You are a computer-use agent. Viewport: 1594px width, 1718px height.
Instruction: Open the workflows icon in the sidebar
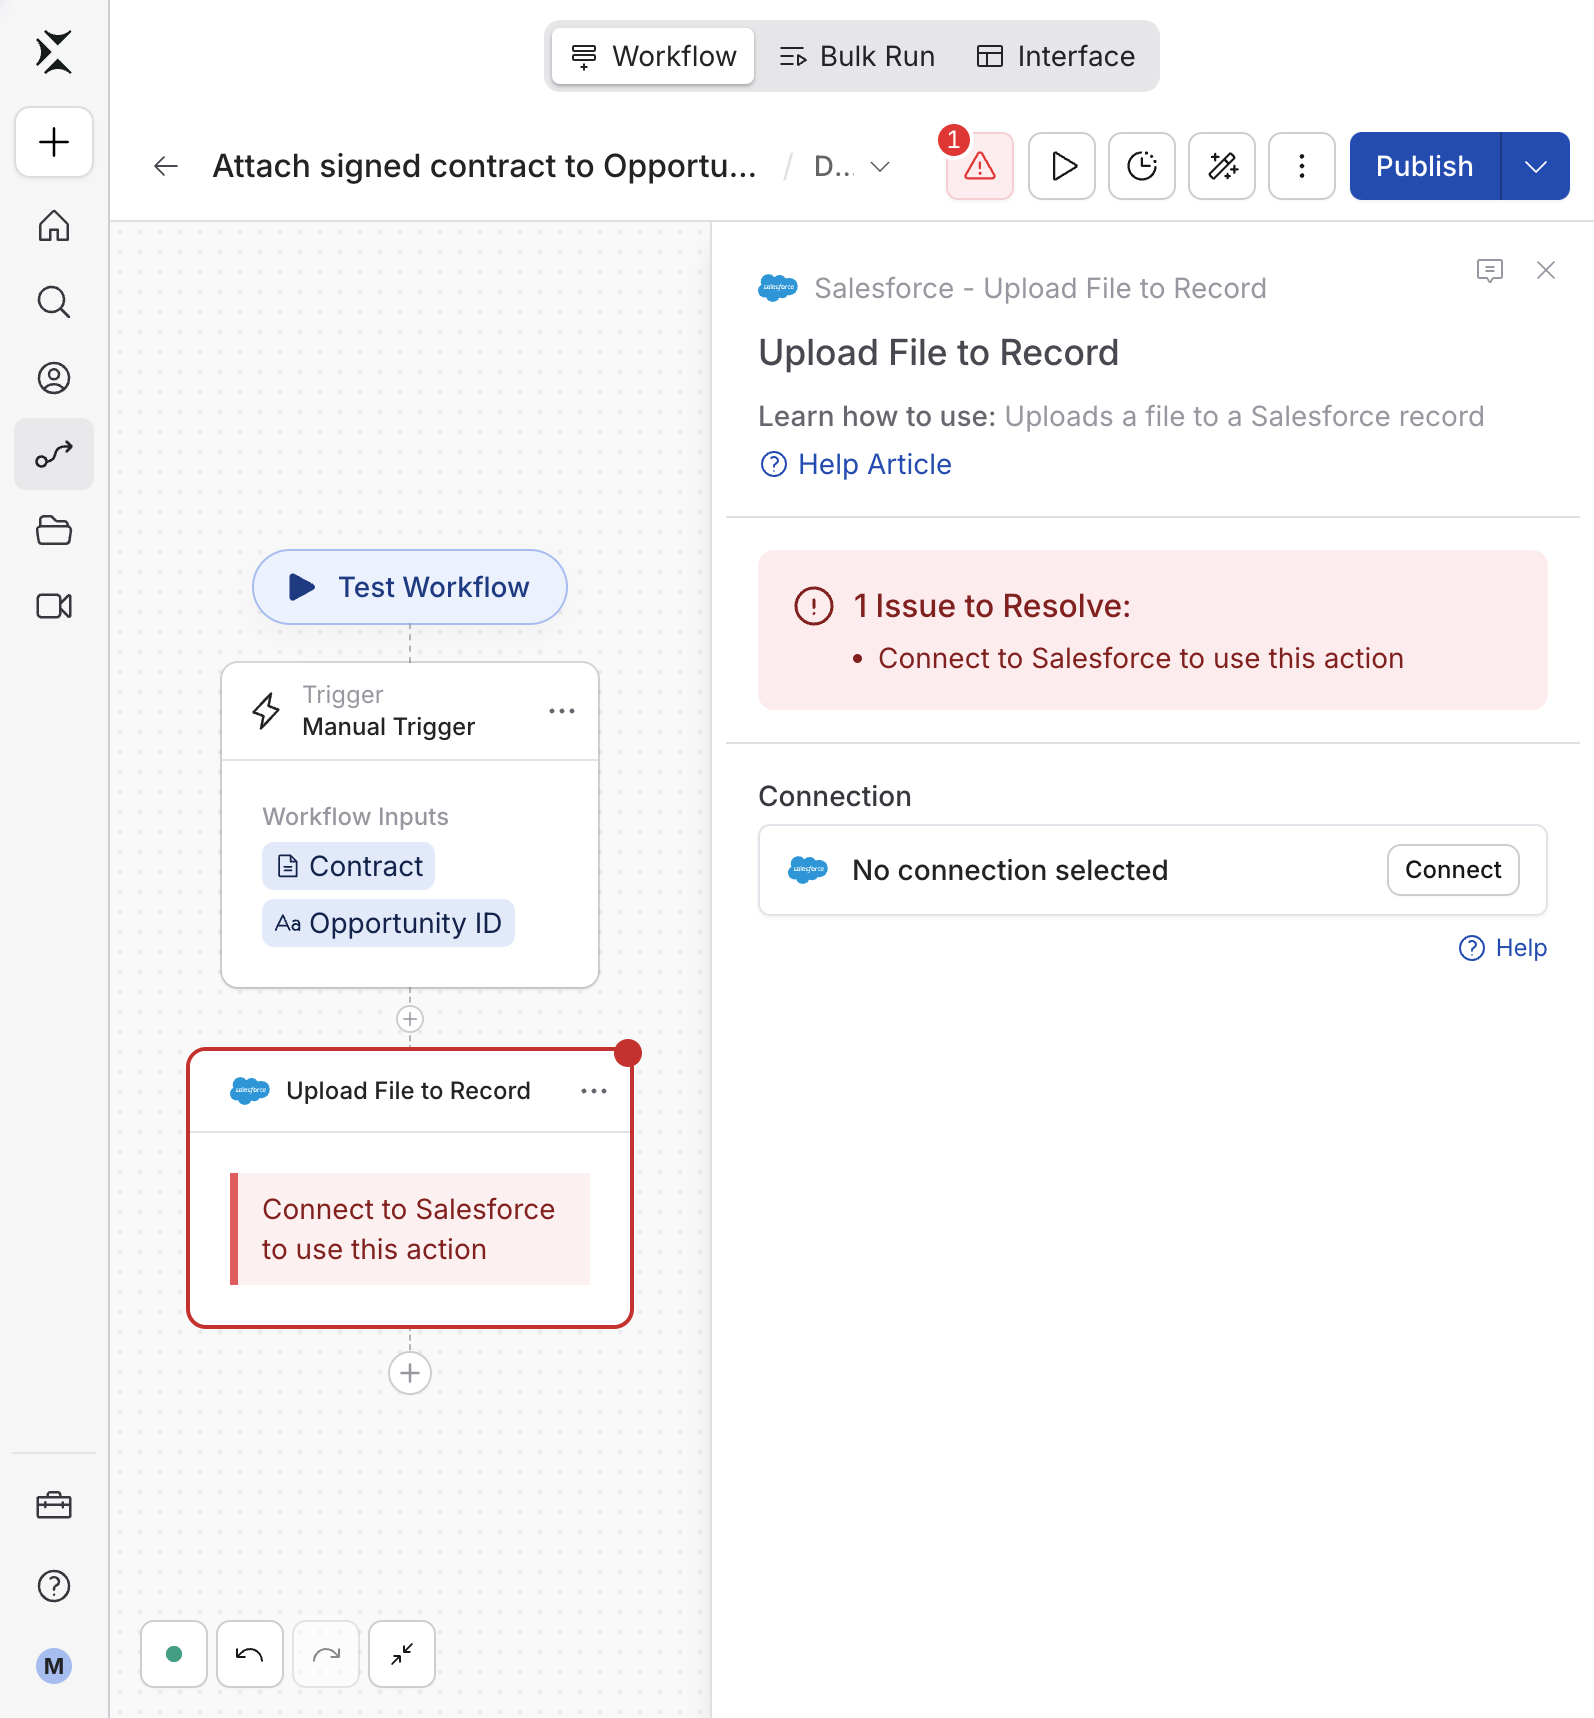54,454
